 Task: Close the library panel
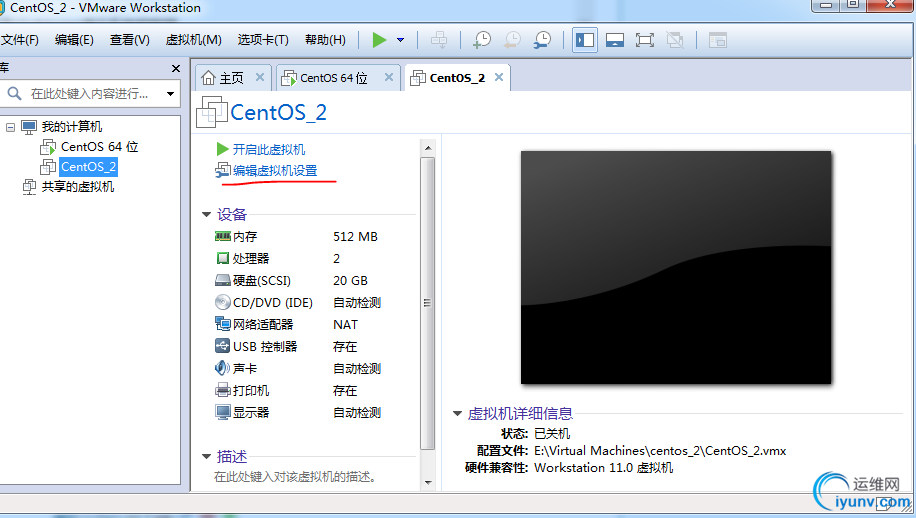click(176, 68)
